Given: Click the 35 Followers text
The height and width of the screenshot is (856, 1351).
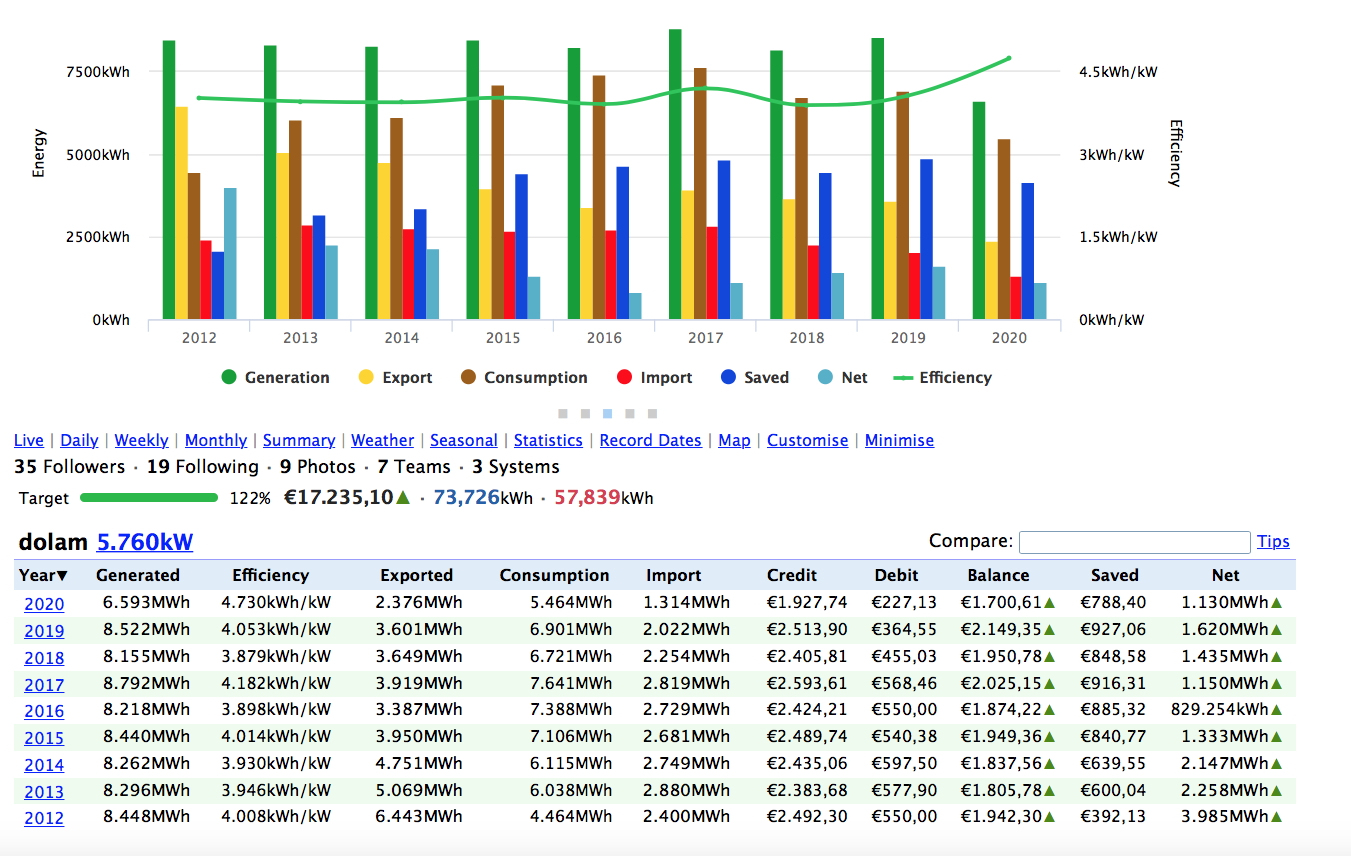Looking at the screenshot, I should click(x=70, y=467).
